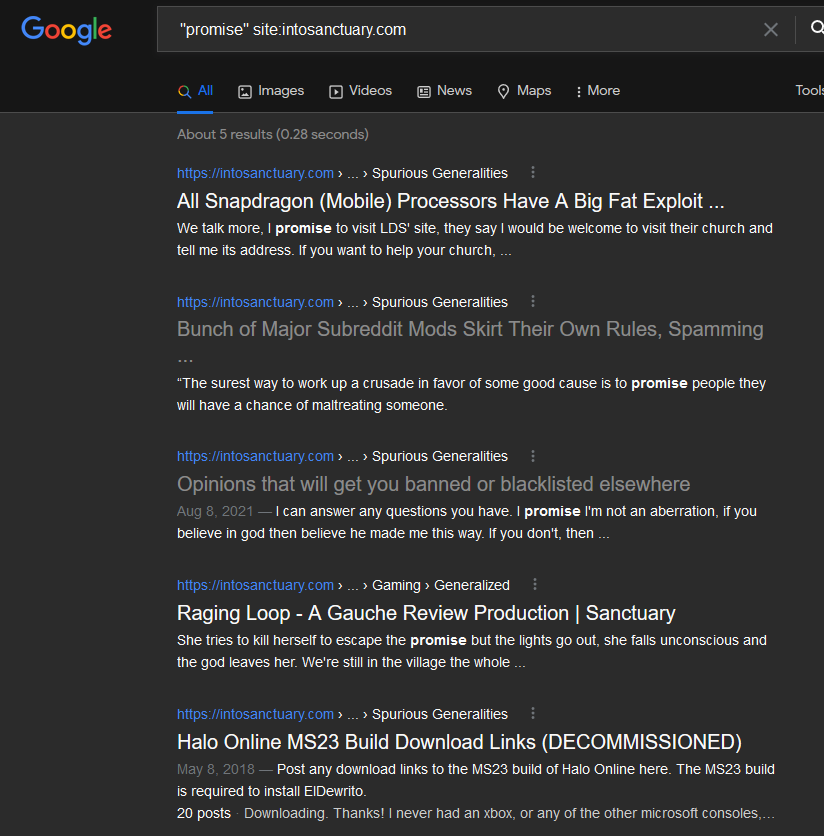Click the 'May 8, 2018' date text
The height and width of the screenshot is (836, 824).
216,769
